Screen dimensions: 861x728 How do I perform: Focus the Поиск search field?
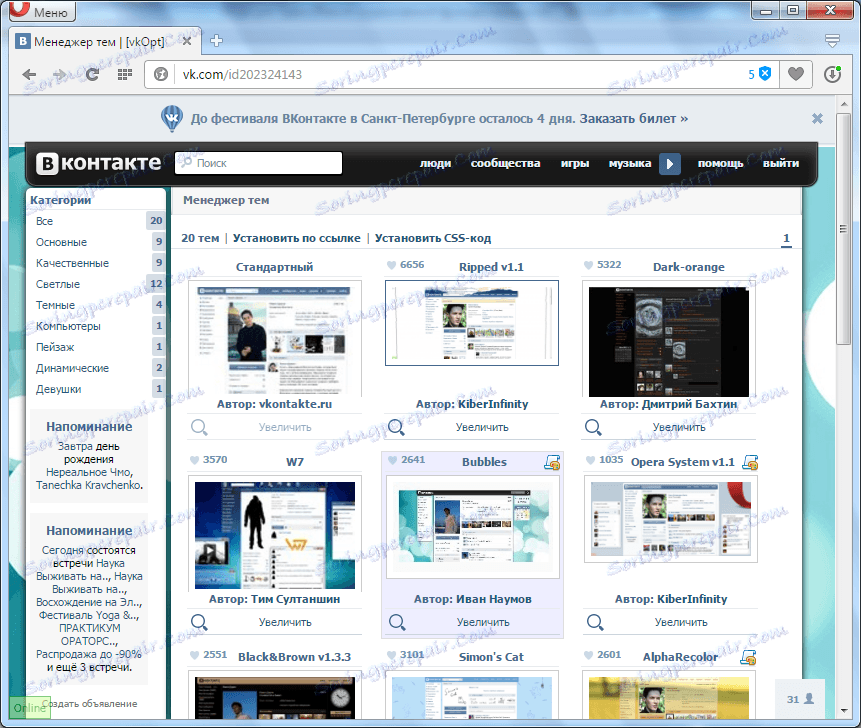tap(258, 163)
